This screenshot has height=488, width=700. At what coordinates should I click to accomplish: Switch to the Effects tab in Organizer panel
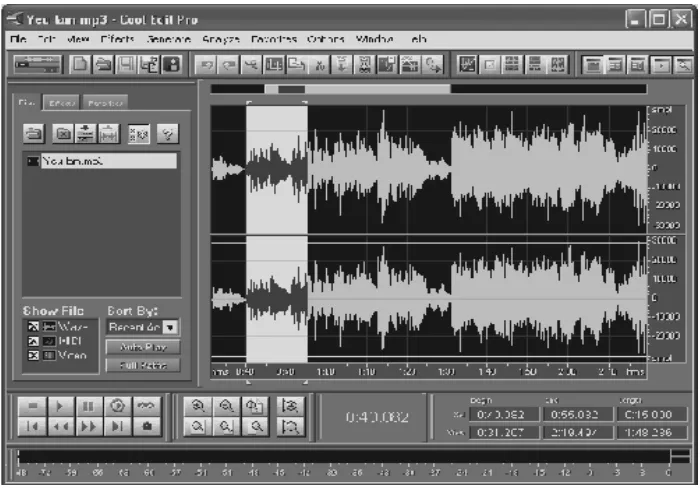62,103
